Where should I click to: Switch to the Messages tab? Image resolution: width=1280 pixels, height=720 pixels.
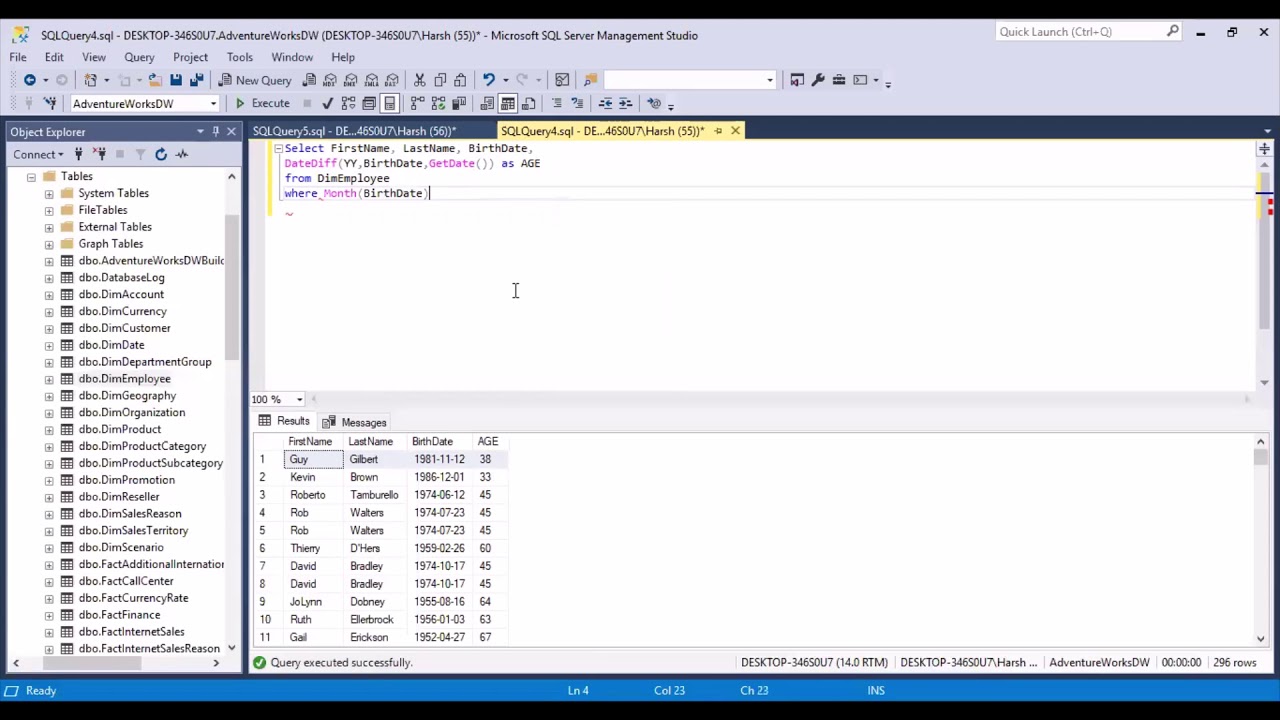click(354, 422)
